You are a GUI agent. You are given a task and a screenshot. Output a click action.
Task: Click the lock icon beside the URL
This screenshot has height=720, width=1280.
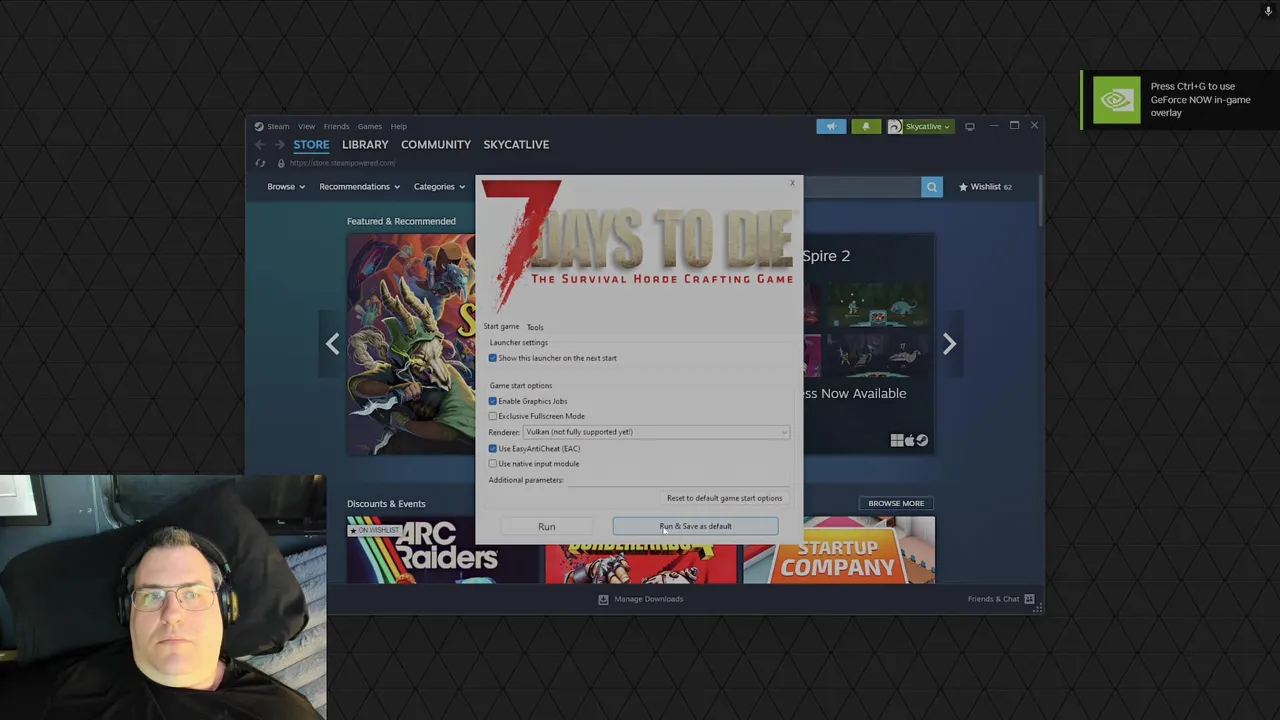point(281,163)
